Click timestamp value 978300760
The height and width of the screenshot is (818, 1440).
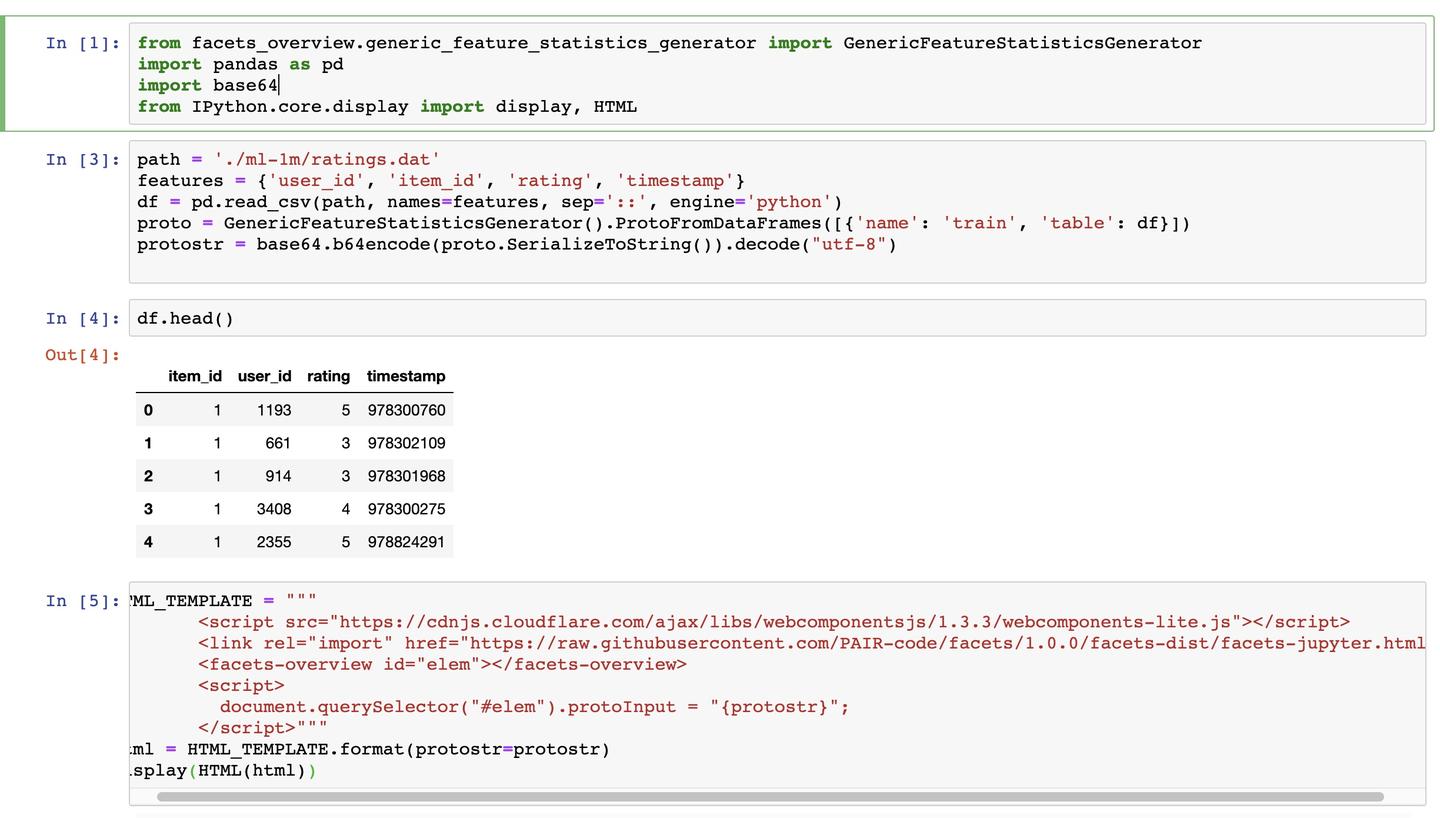[406, 410]
